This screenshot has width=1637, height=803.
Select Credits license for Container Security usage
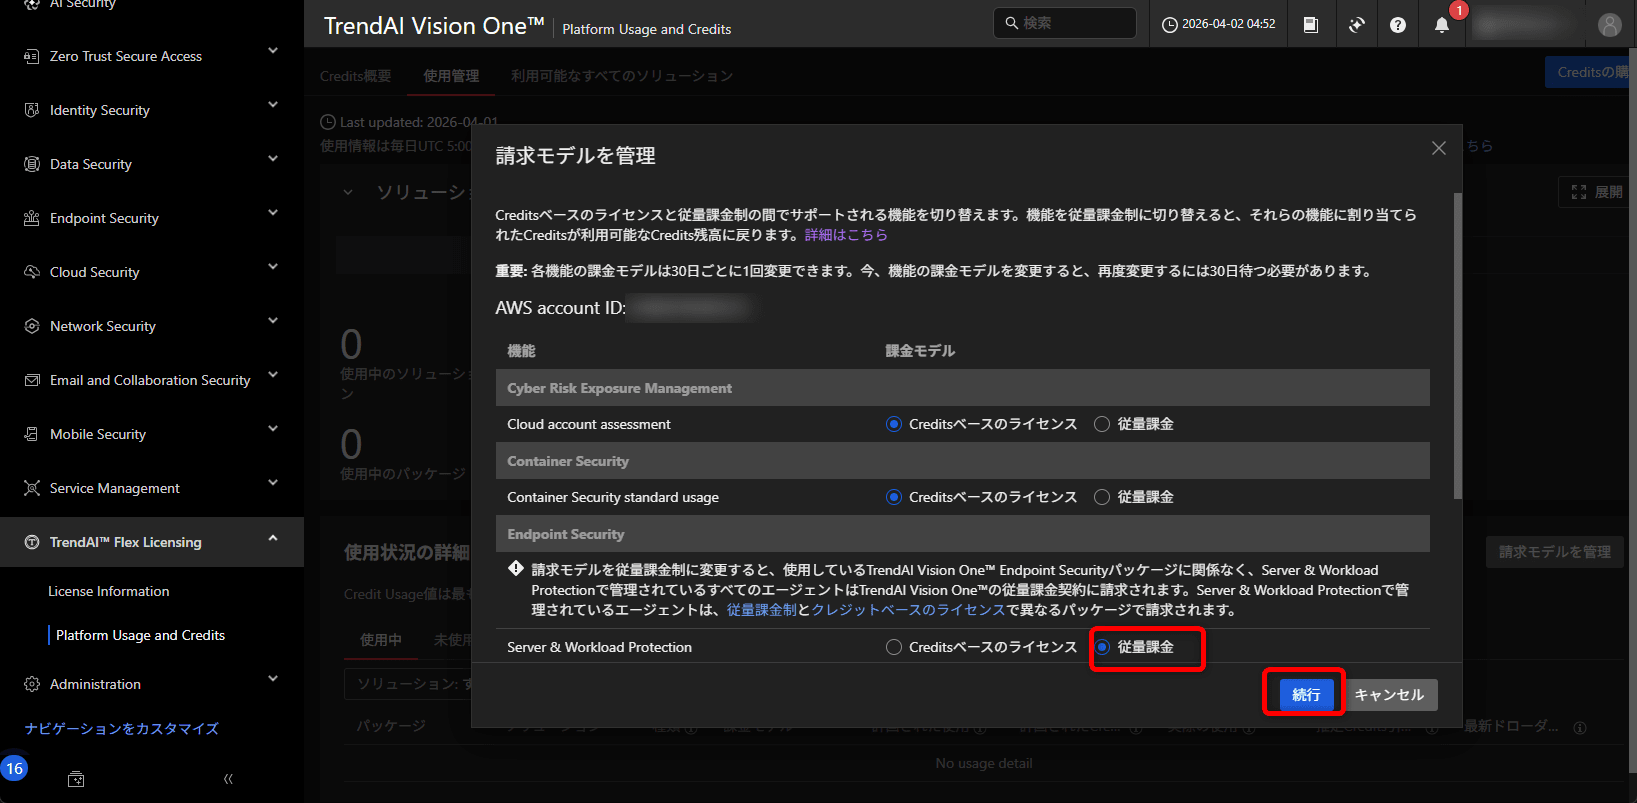[x=894, y=497]
